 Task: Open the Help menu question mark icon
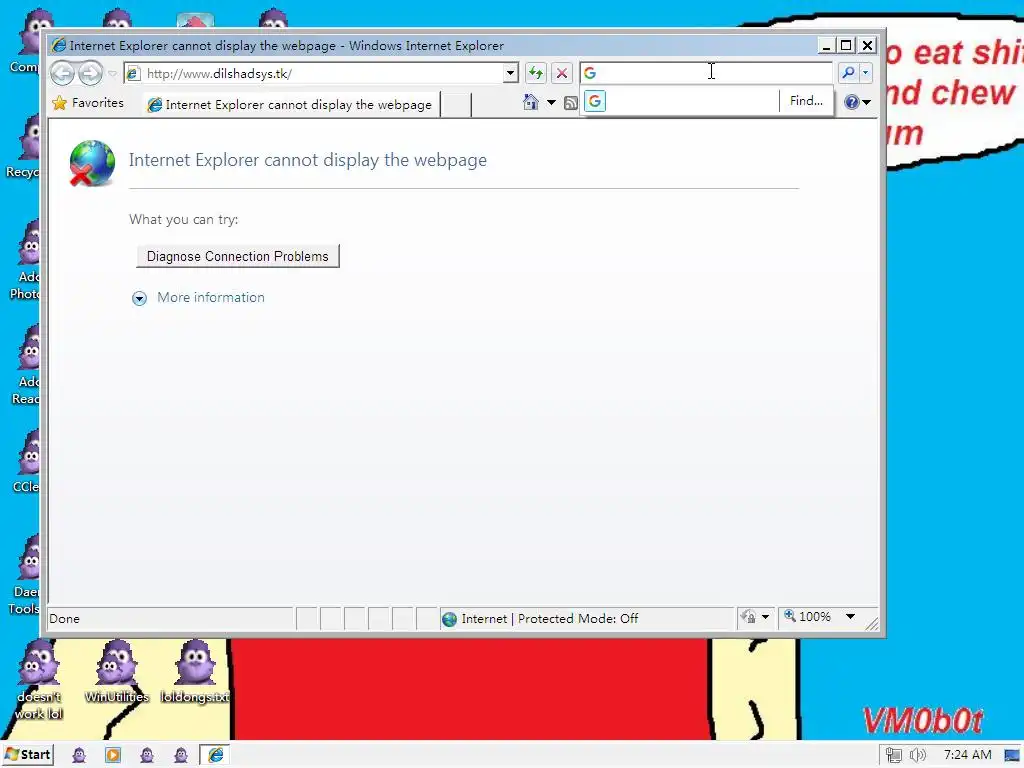click(852, 102)
